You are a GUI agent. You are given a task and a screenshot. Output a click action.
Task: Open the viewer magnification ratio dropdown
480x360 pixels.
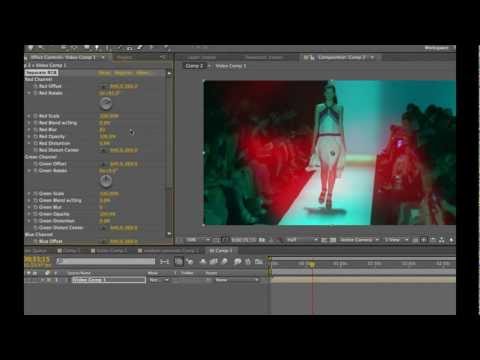[198, 240]
